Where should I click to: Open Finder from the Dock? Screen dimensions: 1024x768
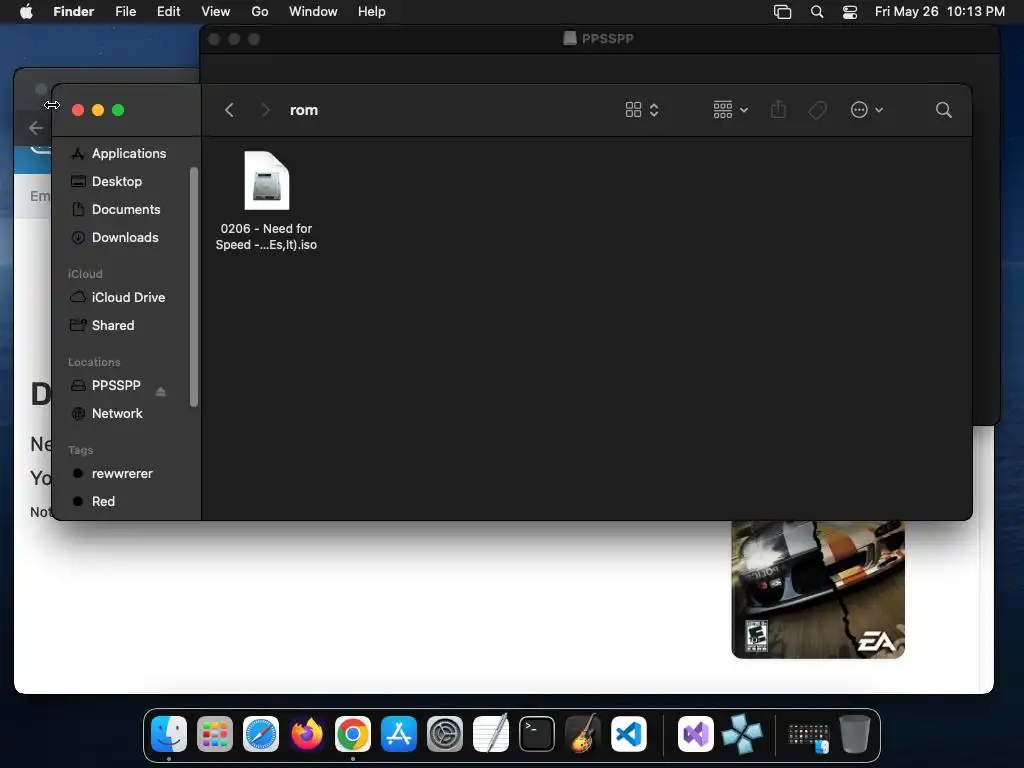pyautogui.click(x=168, y=734)
